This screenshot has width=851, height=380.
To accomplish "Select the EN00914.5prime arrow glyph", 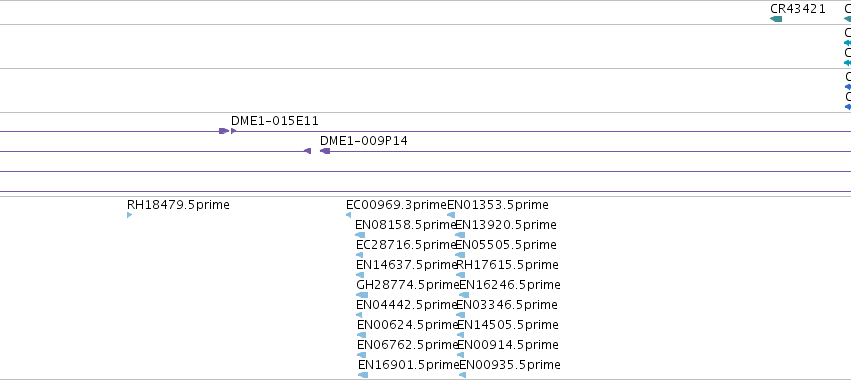I will pos(460,355).
